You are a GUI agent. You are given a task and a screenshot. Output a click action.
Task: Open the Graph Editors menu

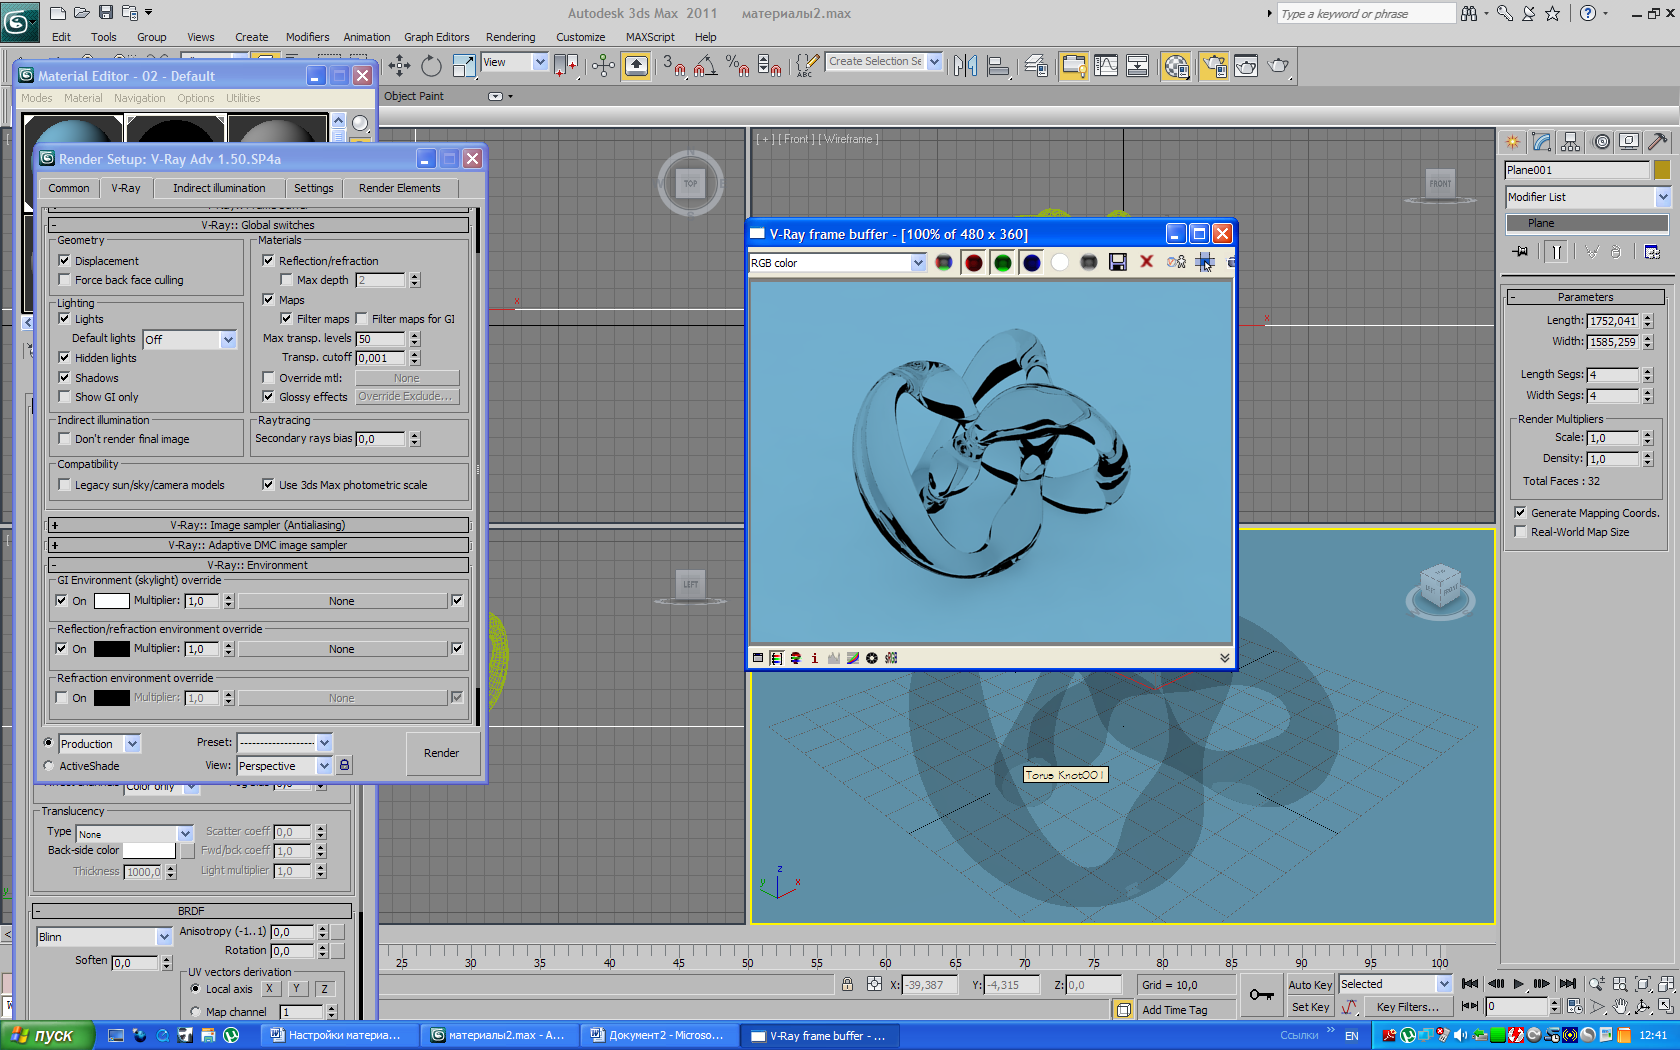(436, 37)
